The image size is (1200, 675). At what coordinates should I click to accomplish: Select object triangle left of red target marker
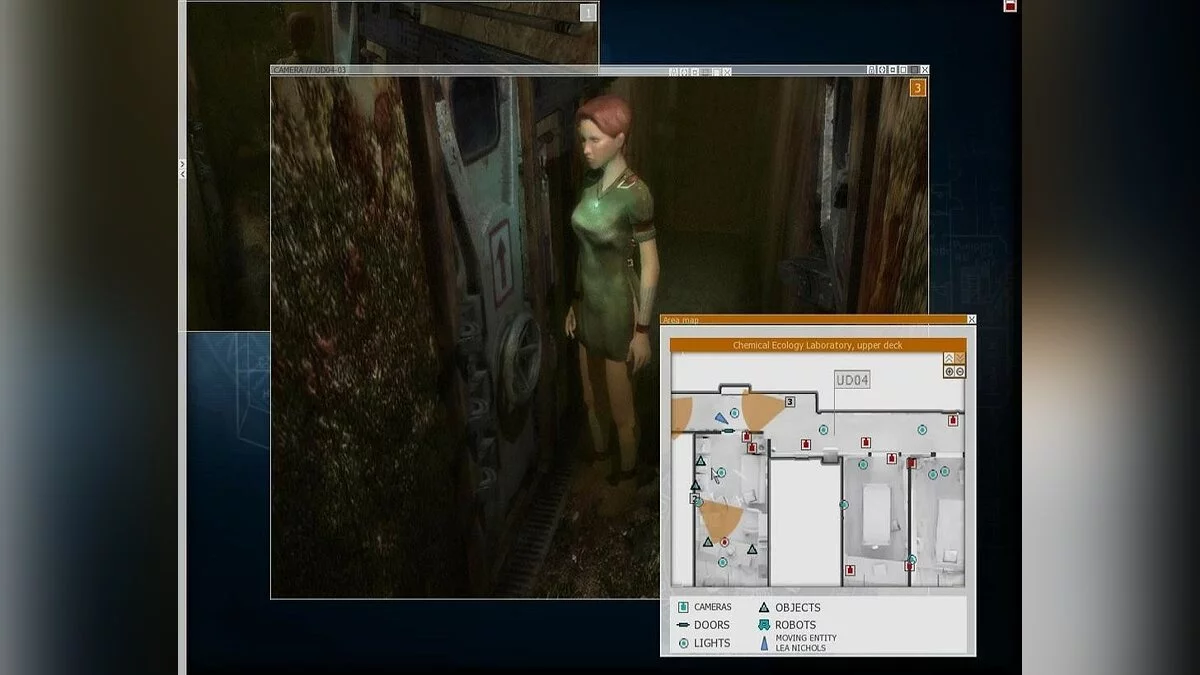[708, 542]
